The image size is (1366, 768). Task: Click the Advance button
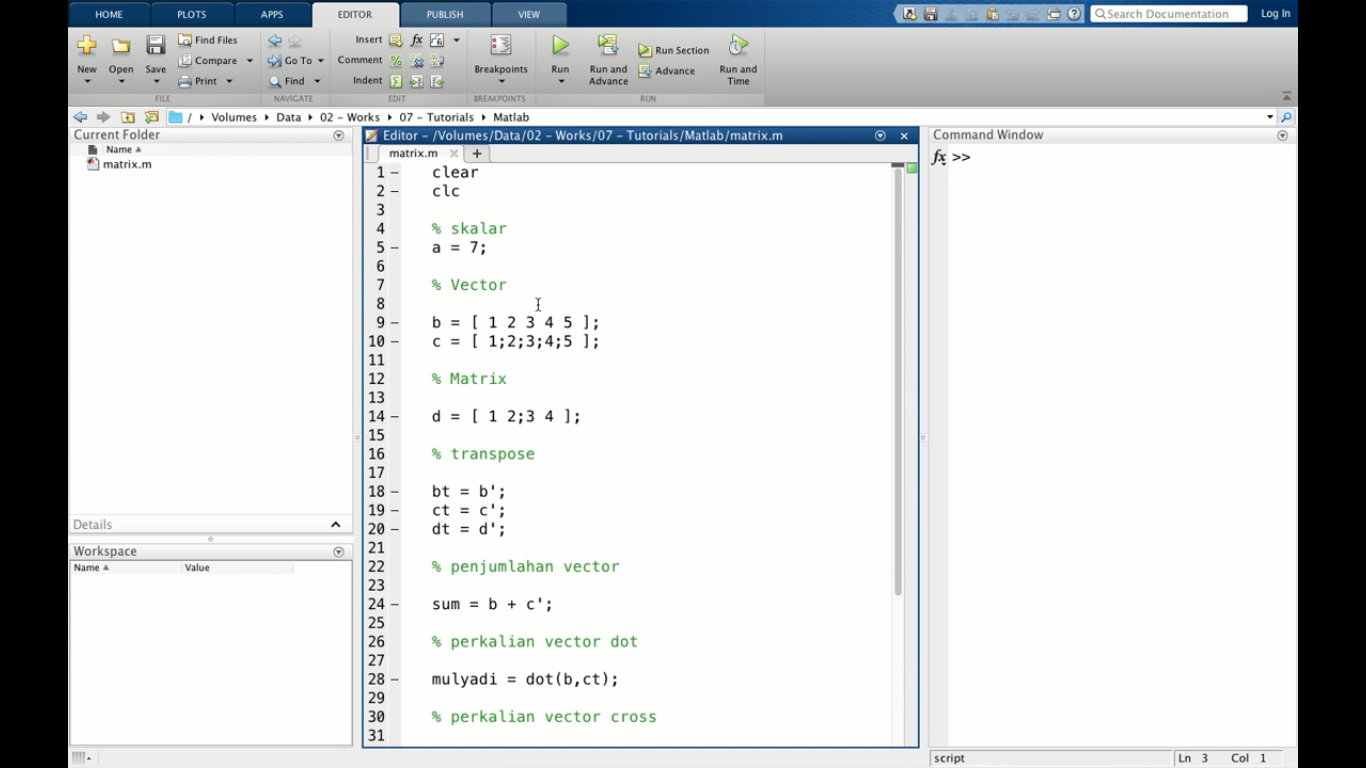(667, 71)
